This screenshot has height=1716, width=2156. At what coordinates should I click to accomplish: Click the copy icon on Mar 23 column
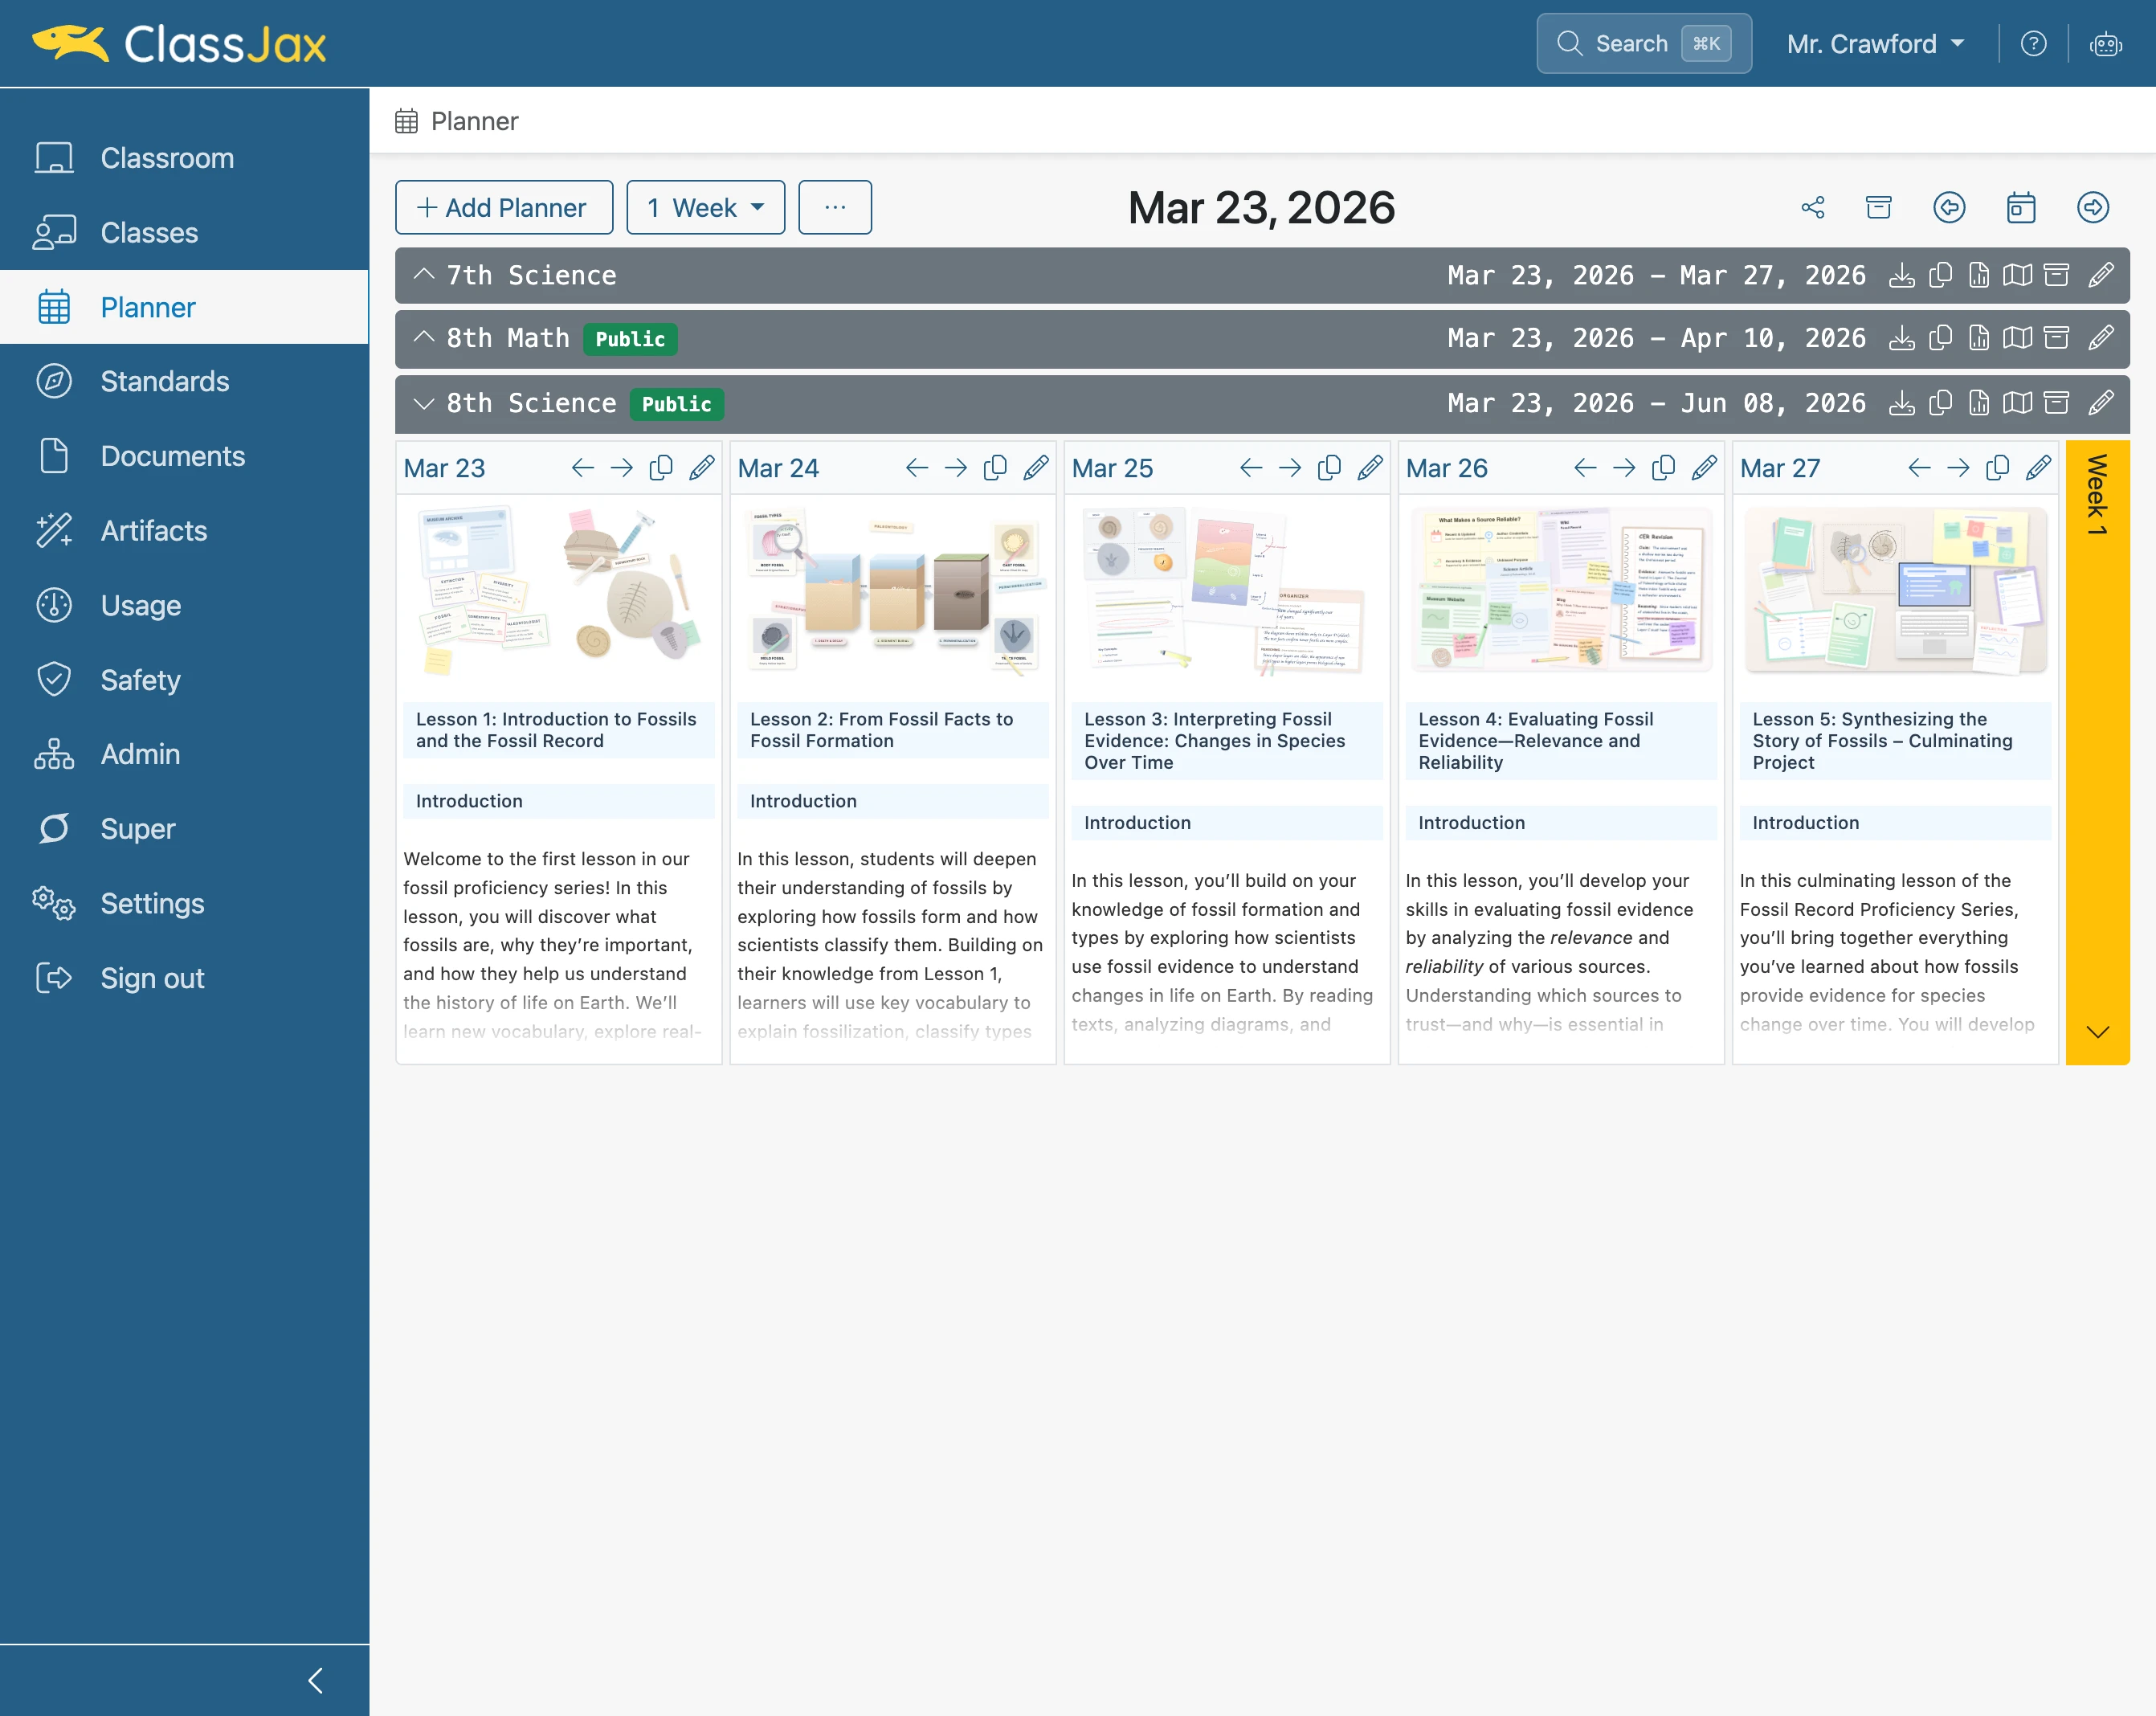tap(661, 468)
